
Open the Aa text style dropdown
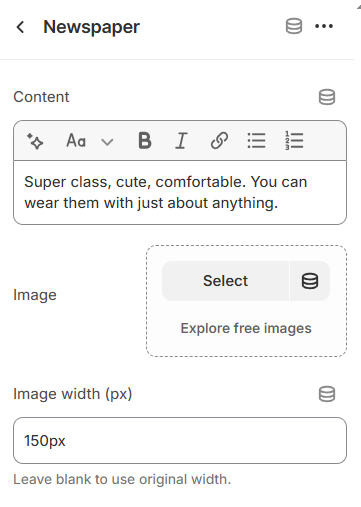89,141
